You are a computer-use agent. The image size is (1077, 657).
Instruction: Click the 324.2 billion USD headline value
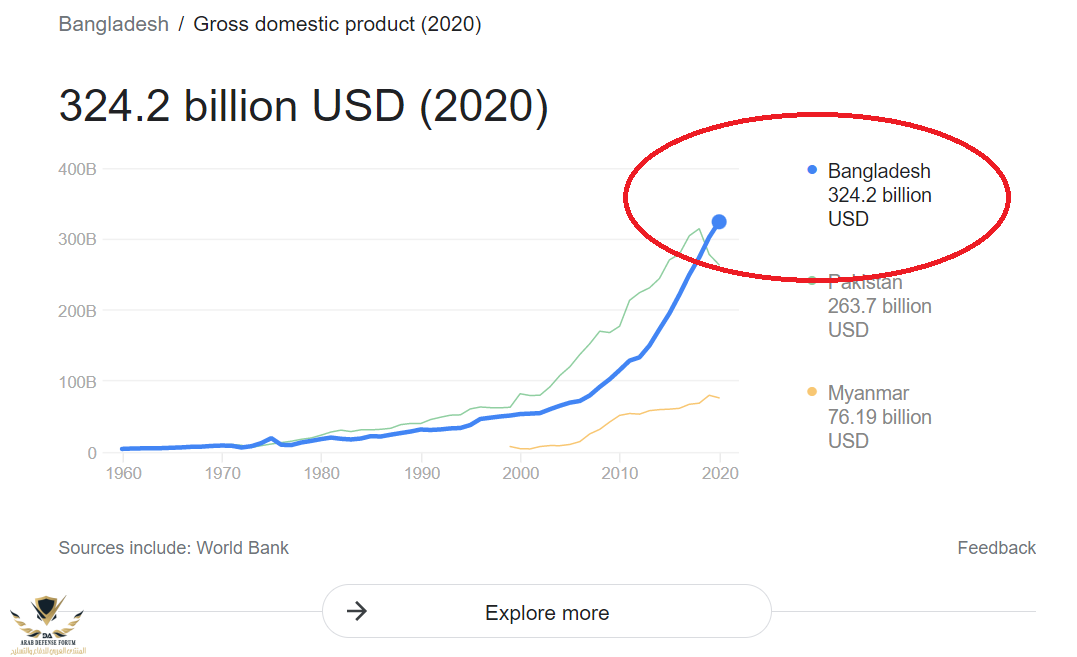304,106
